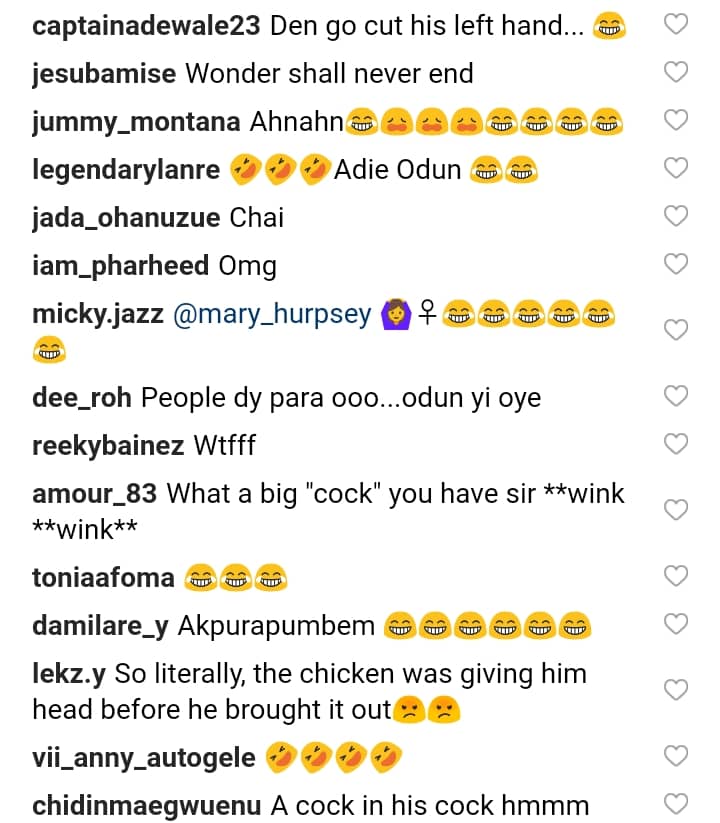This screenshot has width=720, height=823.
Task: Like lekz.y's comment
Action: (x=676, y=690)
